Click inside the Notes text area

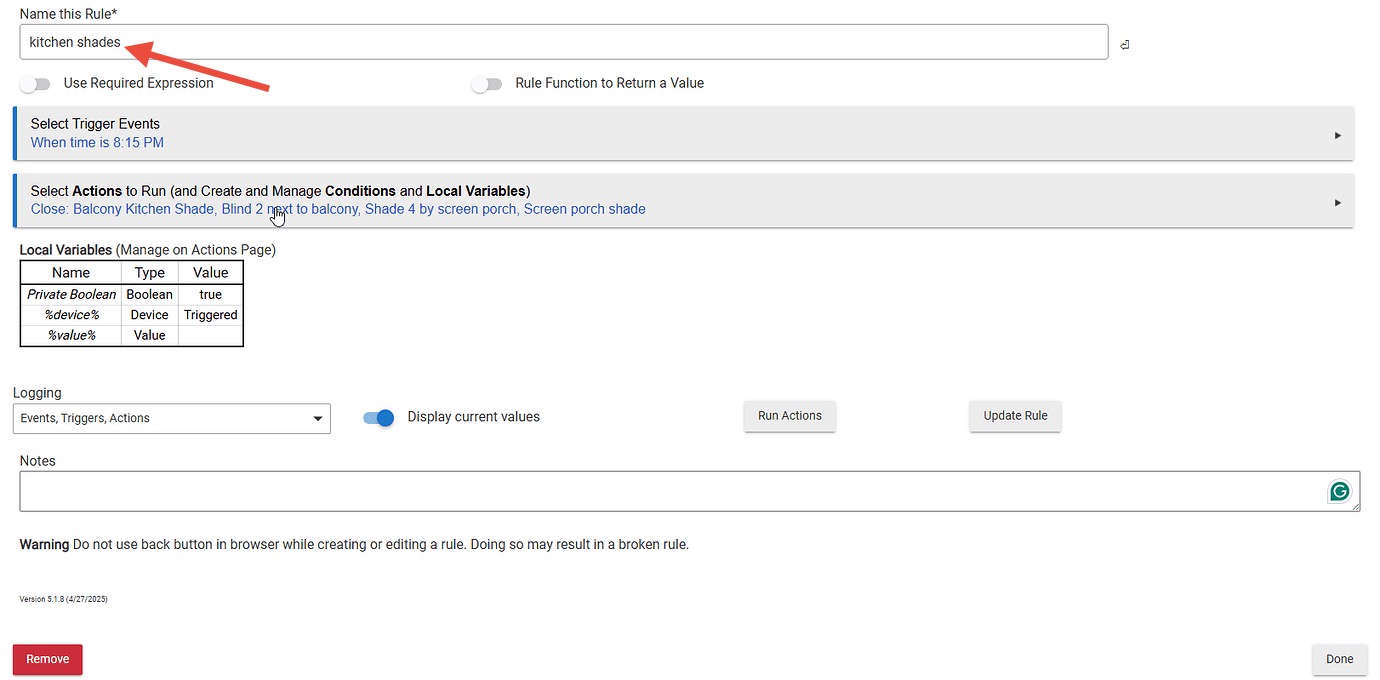click(670, 491)
